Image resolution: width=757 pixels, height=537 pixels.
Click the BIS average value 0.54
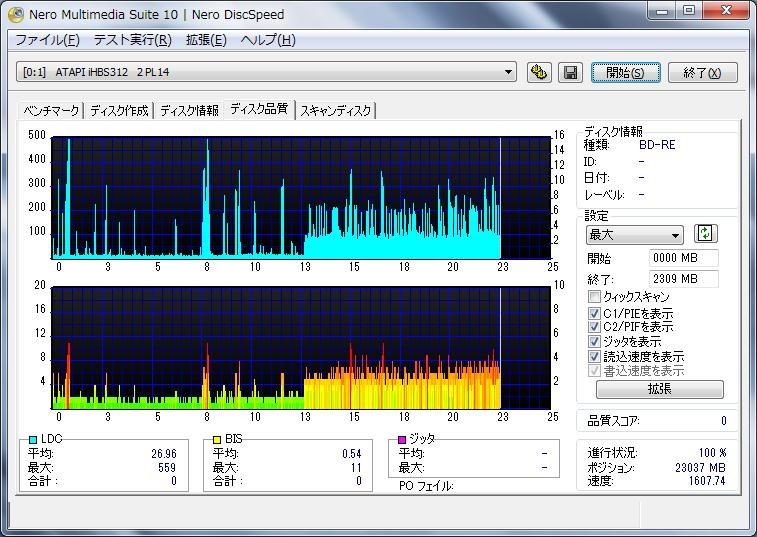(351, 454)
